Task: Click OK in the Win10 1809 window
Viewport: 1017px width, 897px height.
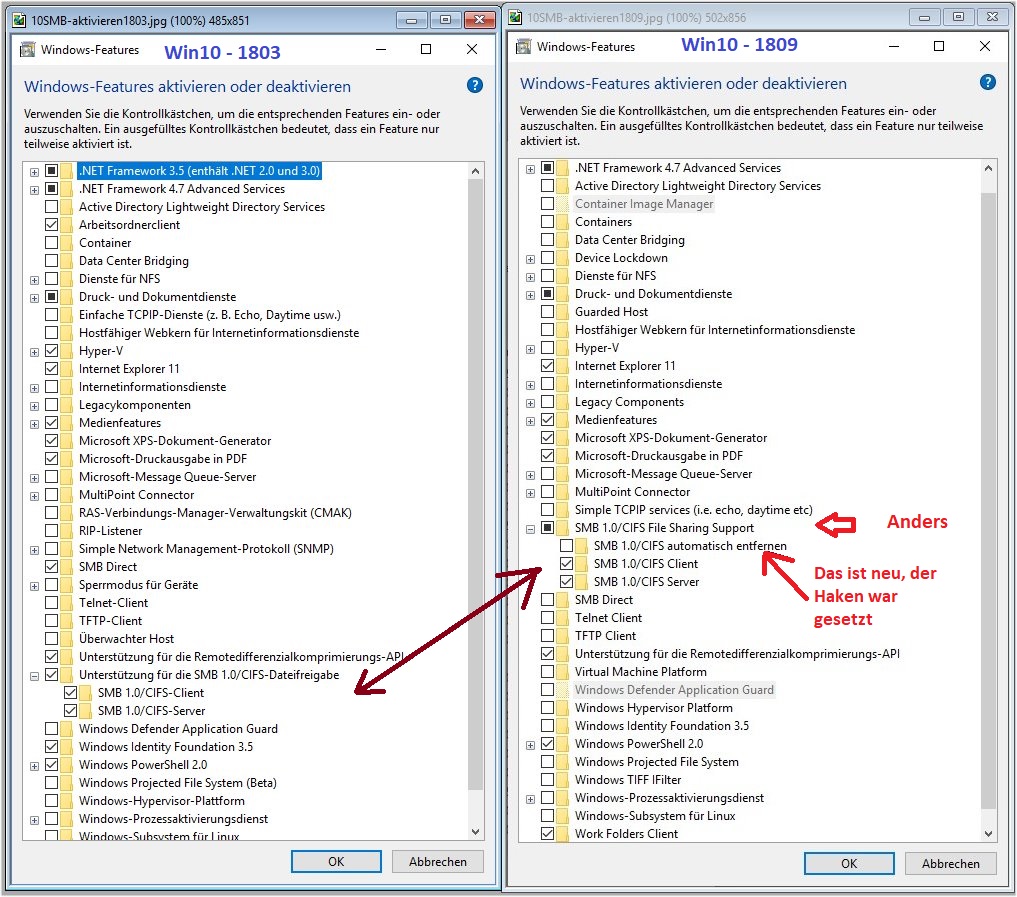Action: tap(849, 863)
